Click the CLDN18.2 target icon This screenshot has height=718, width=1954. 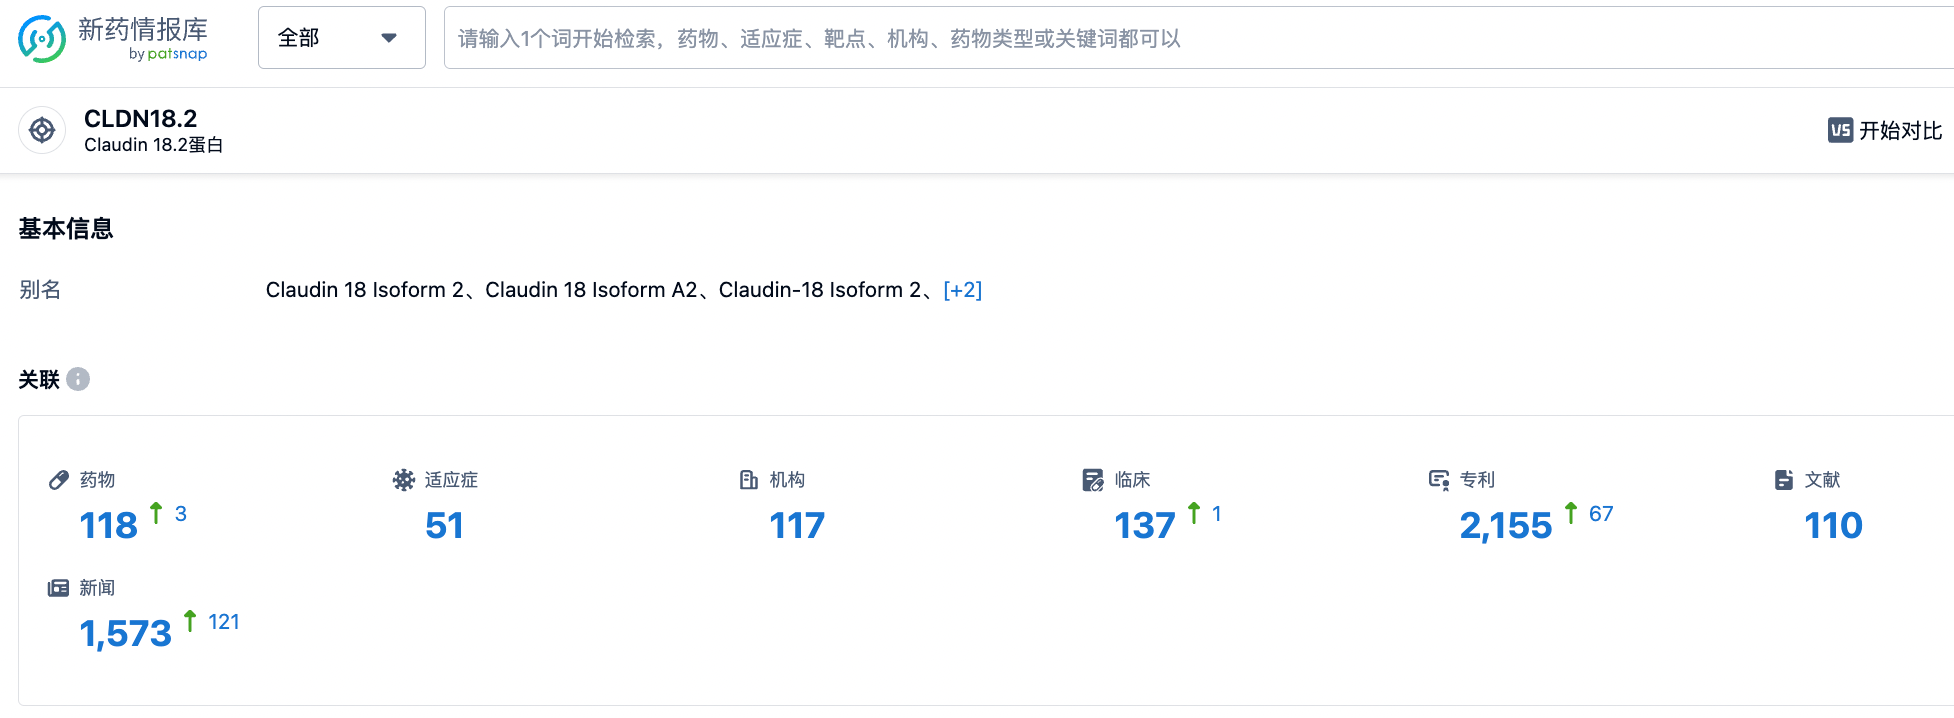click(42, 130)
